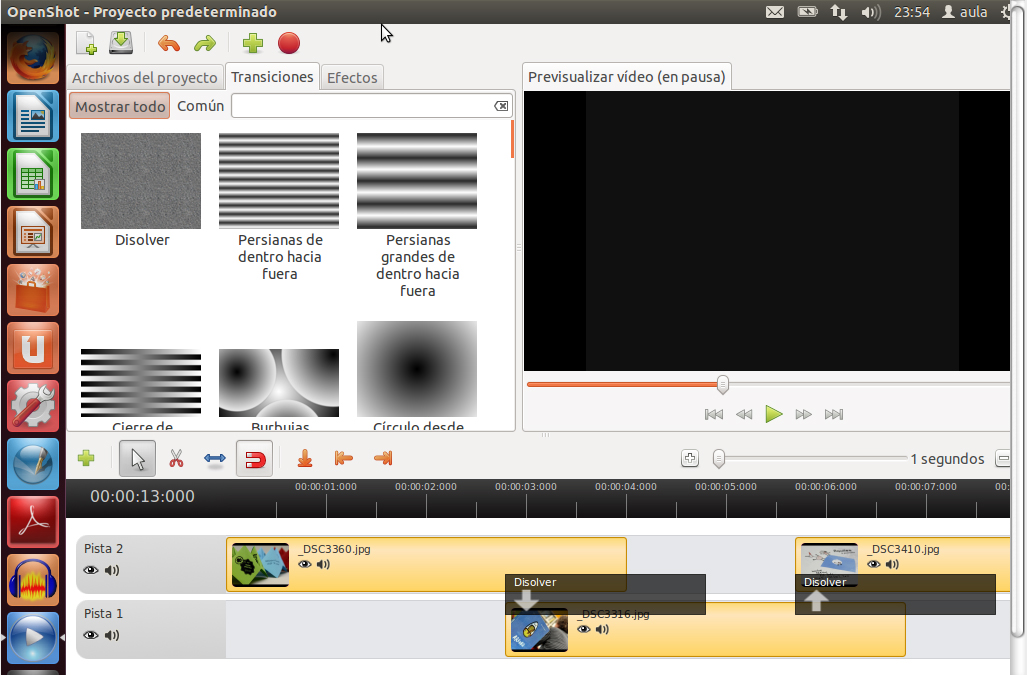Select the razor scissors tool
Image resolution: width=1027 pixels, height=675 pixels.
[176, 459]
